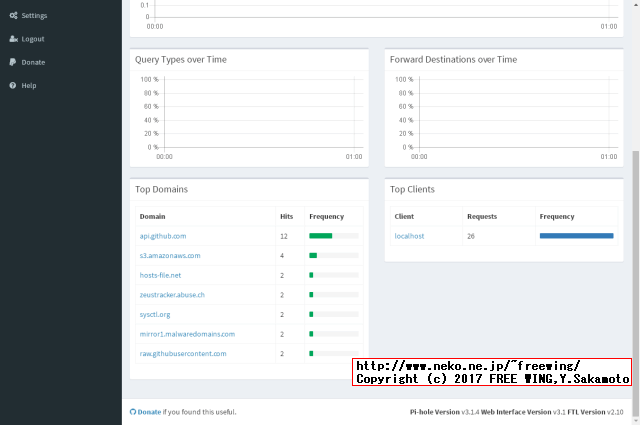Open the localhost client link

coord(409,236)
